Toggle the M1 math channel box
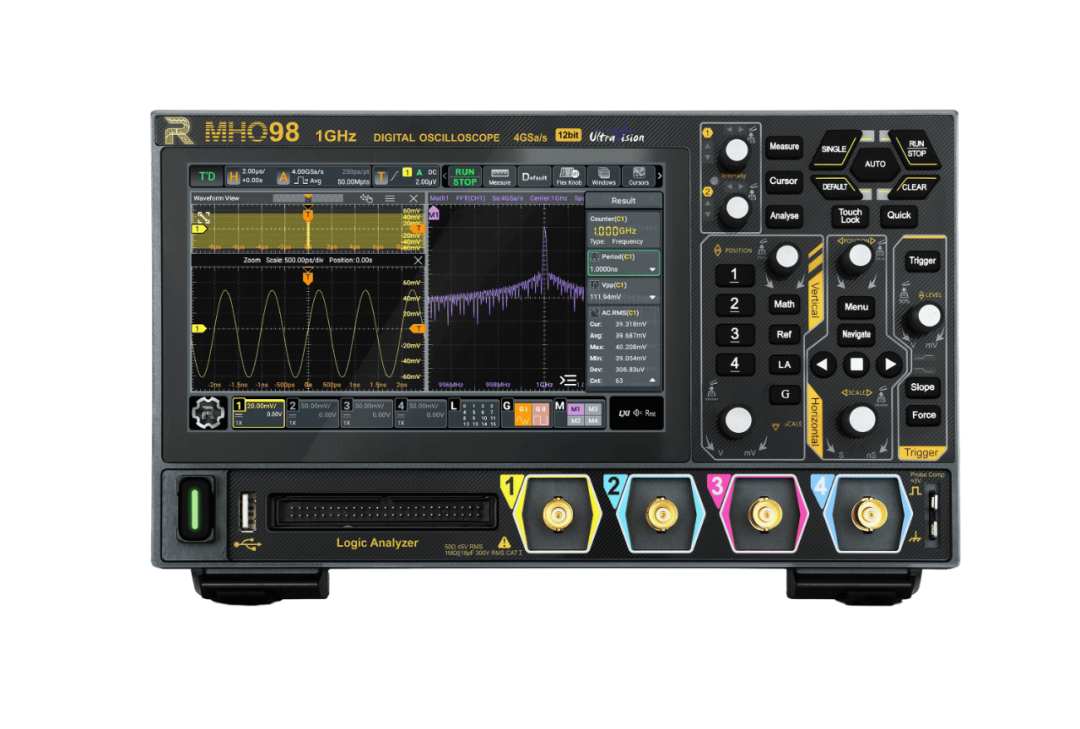The image size is (1080, 729). [576, 409]
